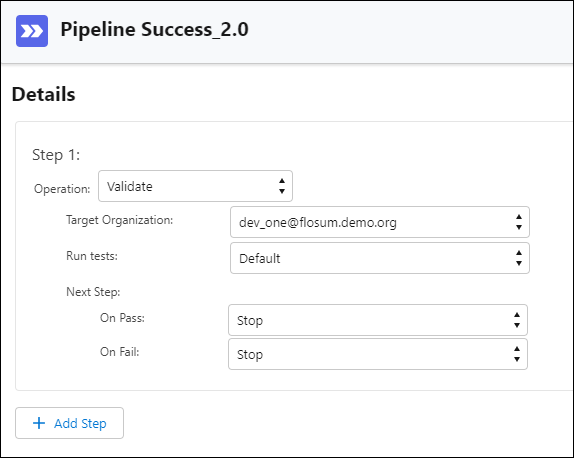Click the plus icon on Add Step

39,423
